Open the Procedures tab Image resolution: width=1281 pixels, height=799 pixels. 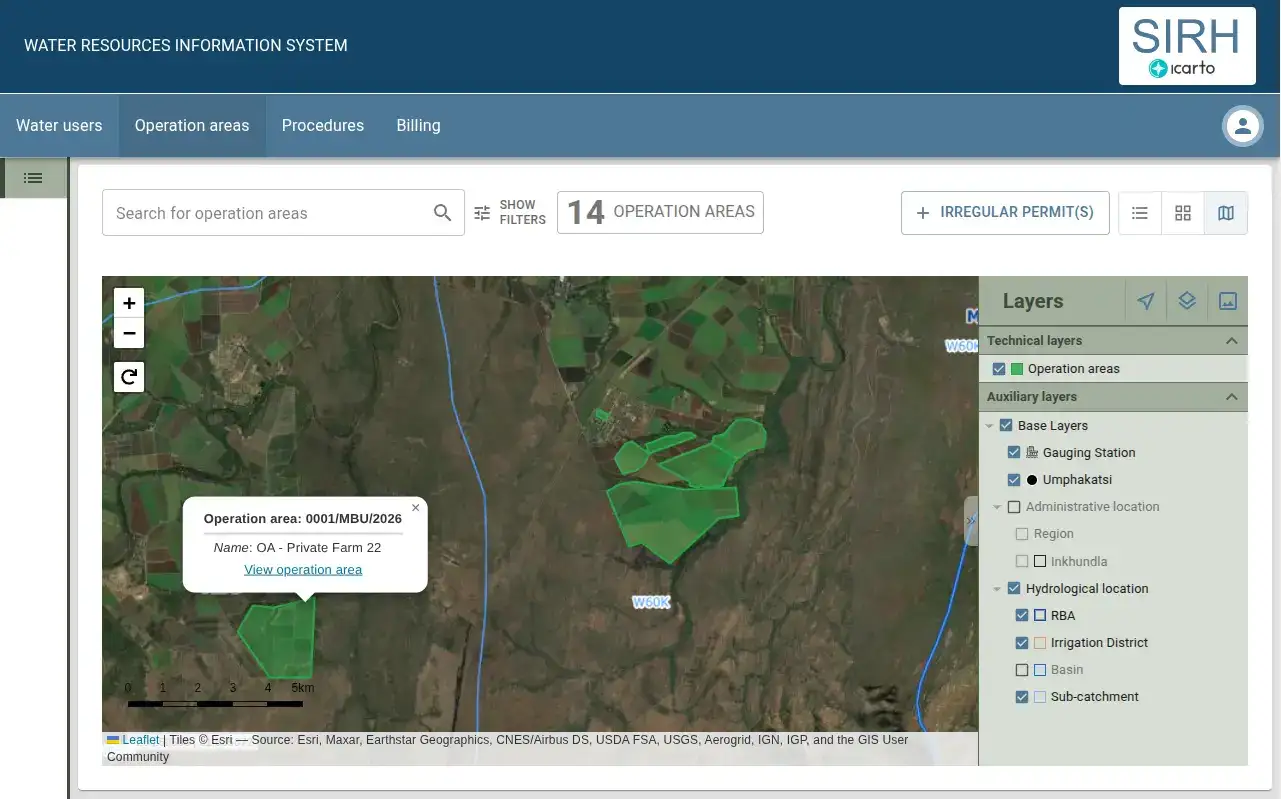tap(323, 126)
